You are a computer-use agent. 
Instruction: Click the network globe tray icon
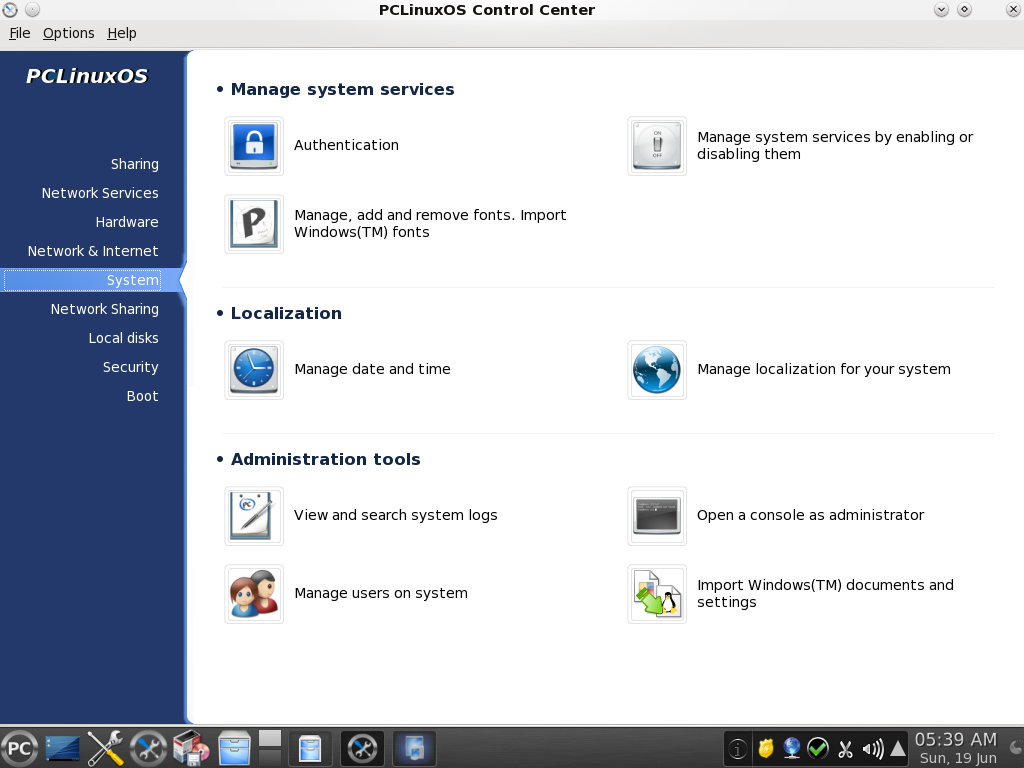(x=792, y=748)
